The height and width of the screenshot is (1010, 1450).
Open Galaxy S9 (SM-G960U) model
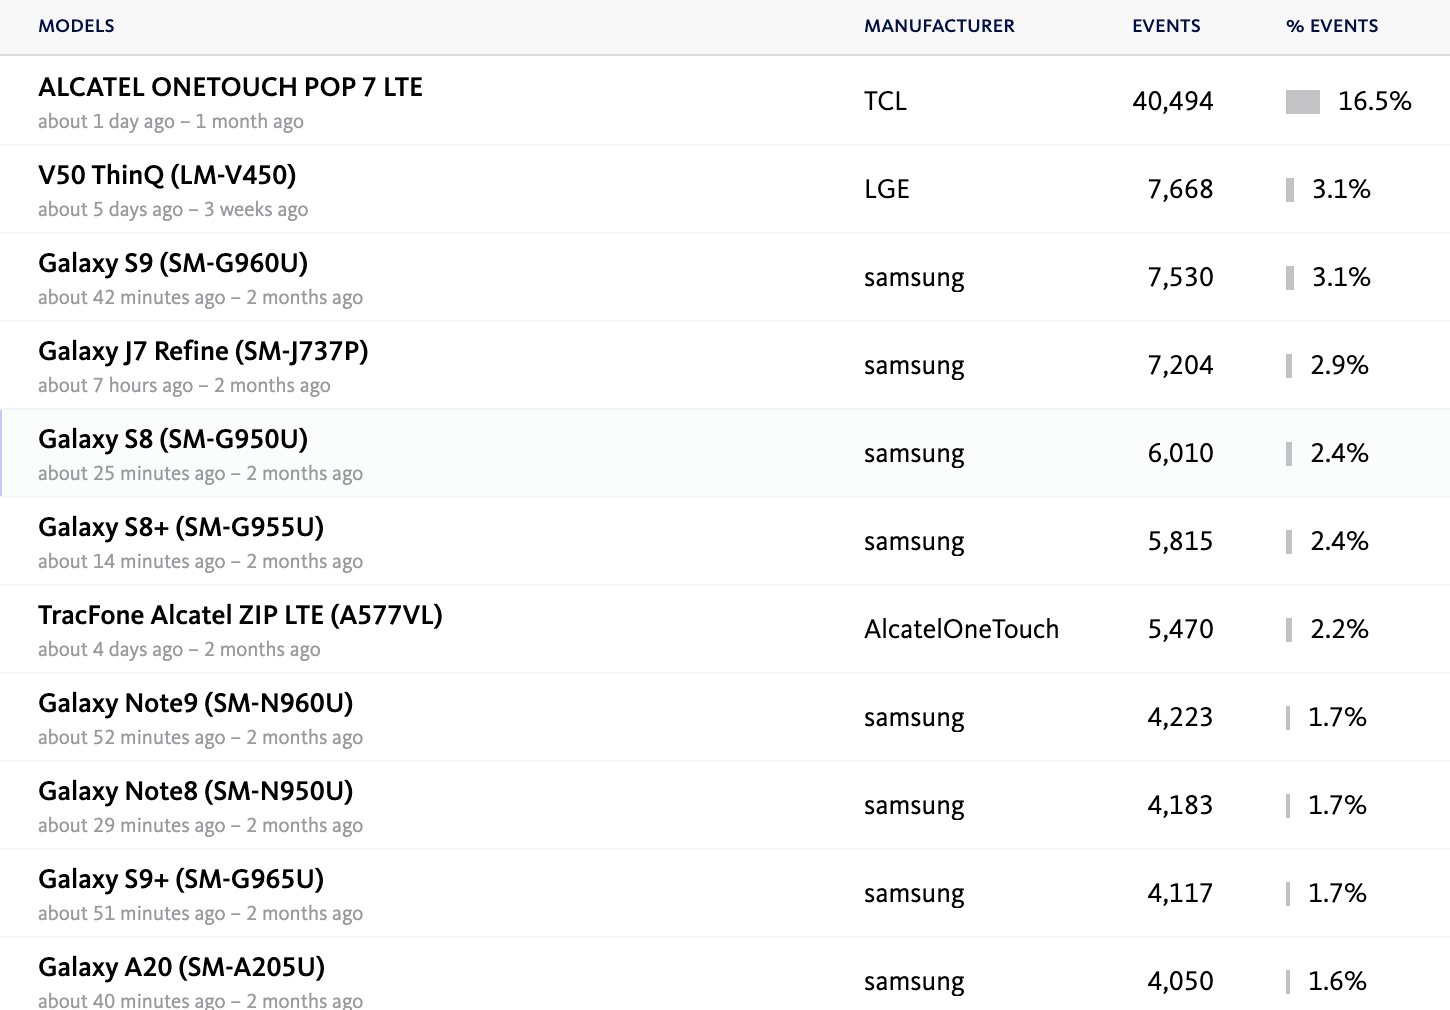[x=173, y=263]
